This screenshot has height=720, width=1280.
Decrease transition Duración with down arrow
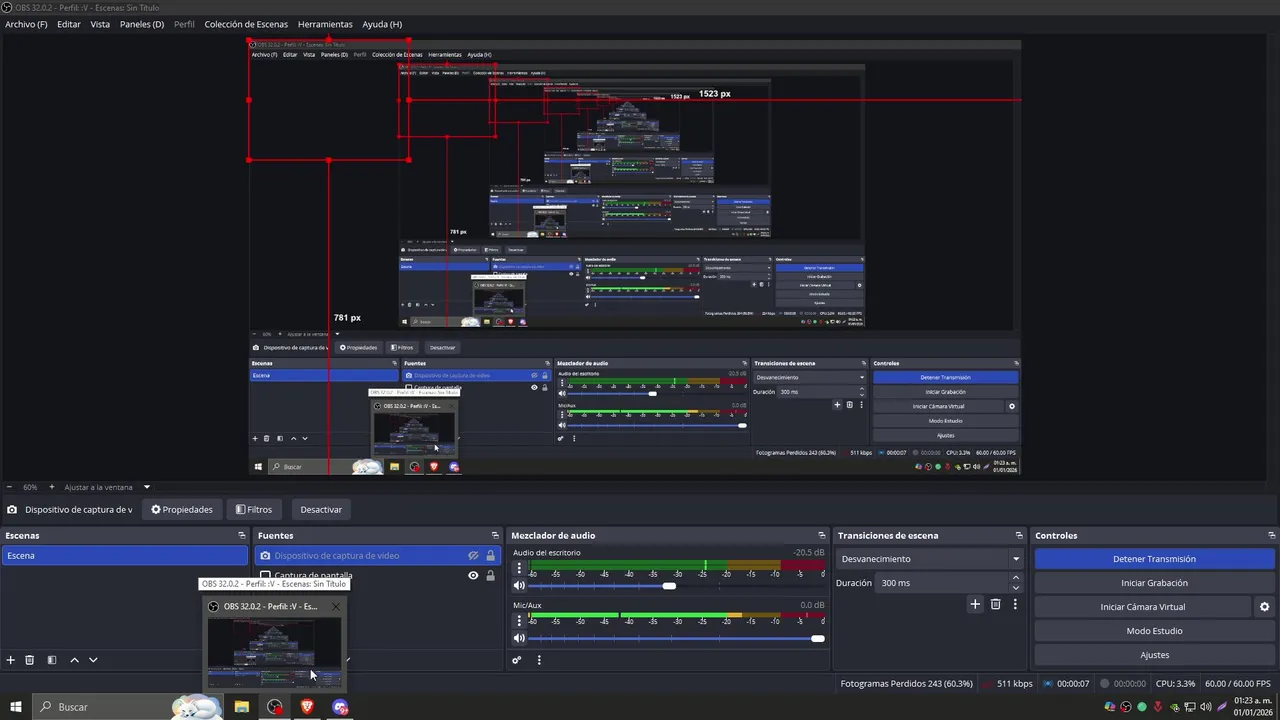click(x=1016, y=588)
